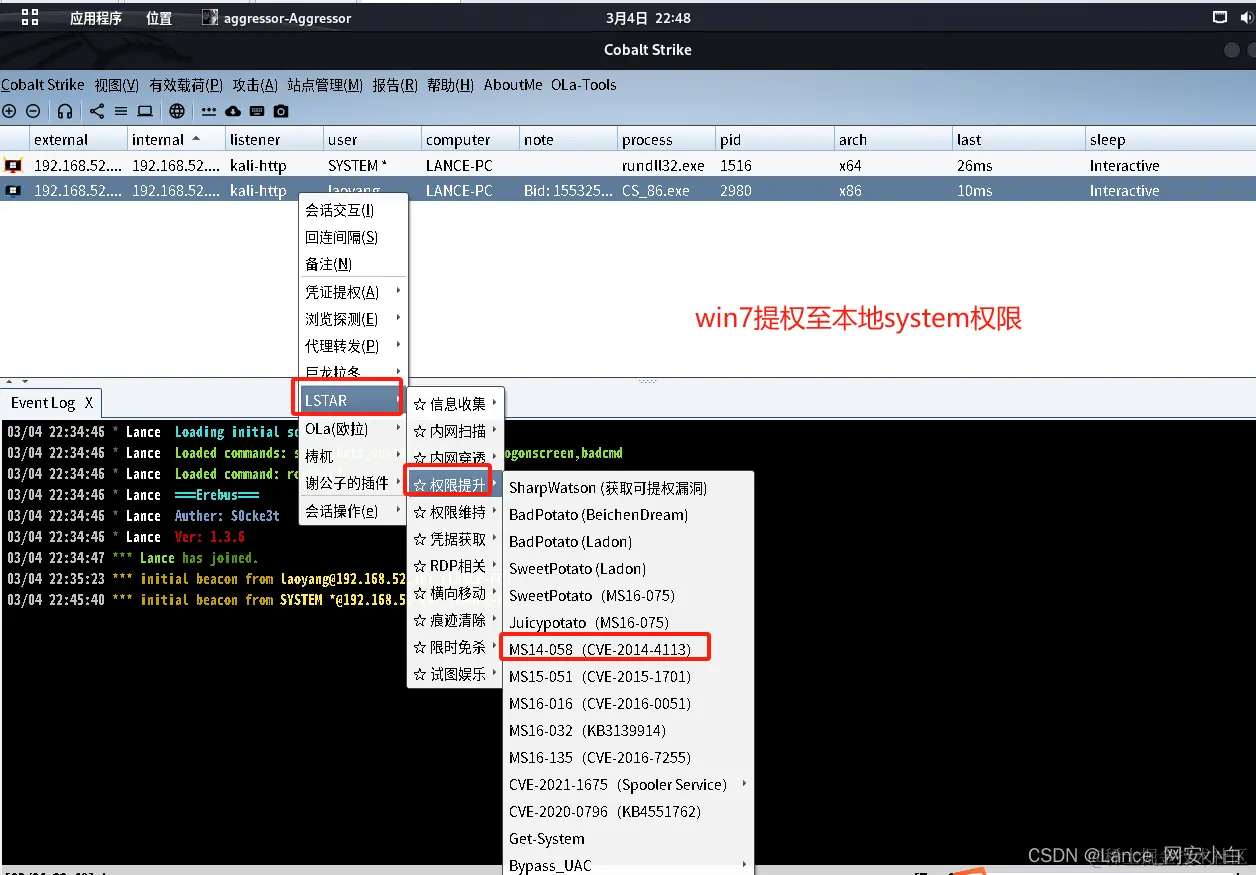This screenshot has height=875, width=1256.
Task: Select 回连间隔(S) in context menu
Action: 354,237
